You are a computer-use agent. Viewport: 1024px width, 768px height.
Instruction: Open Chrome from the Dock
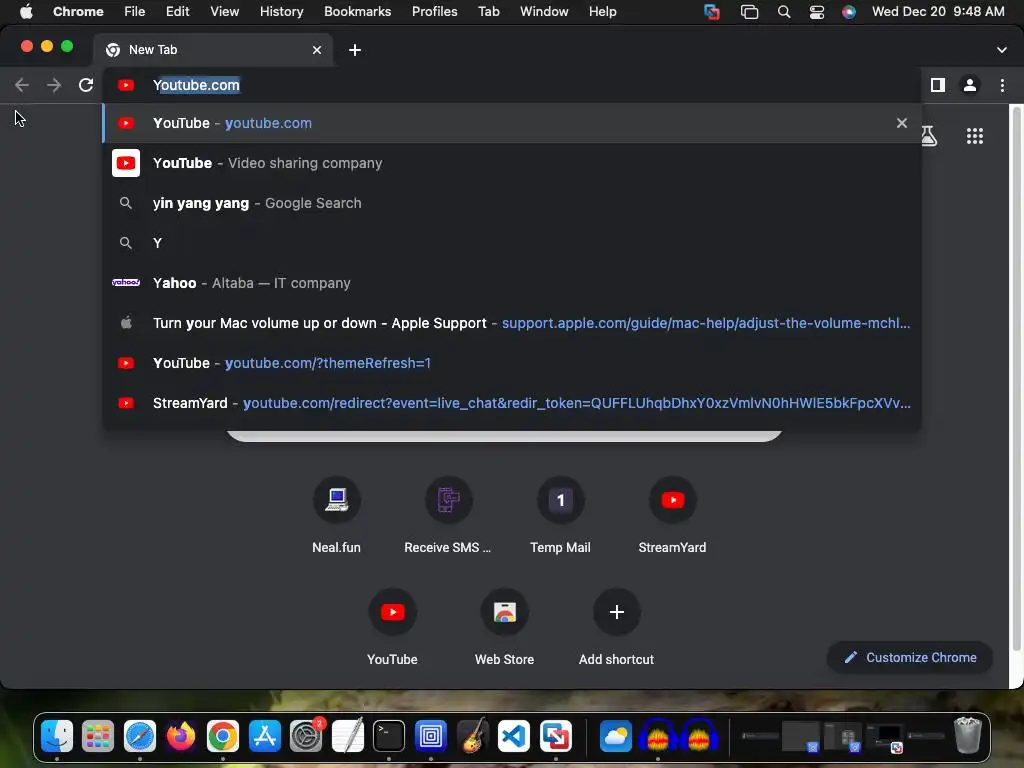223,737
